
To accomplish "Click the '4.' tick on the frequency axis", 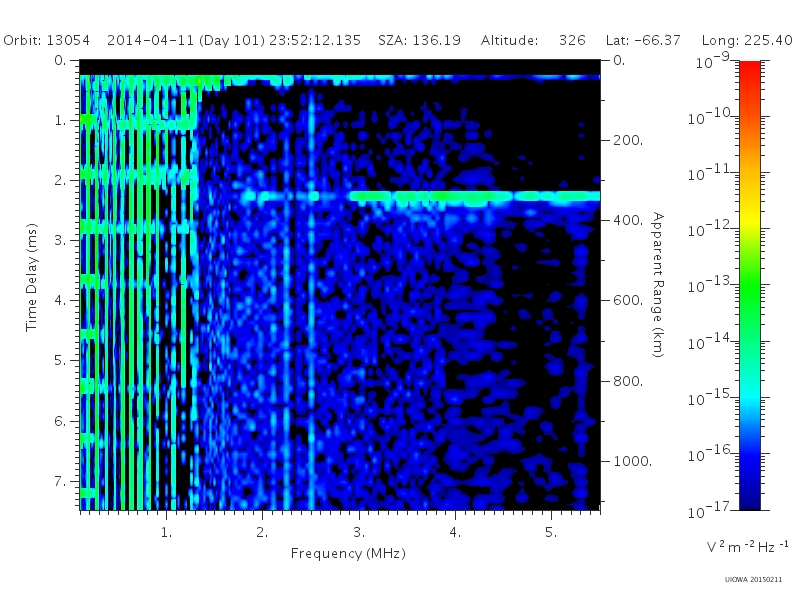I will [x=455, y=533].
